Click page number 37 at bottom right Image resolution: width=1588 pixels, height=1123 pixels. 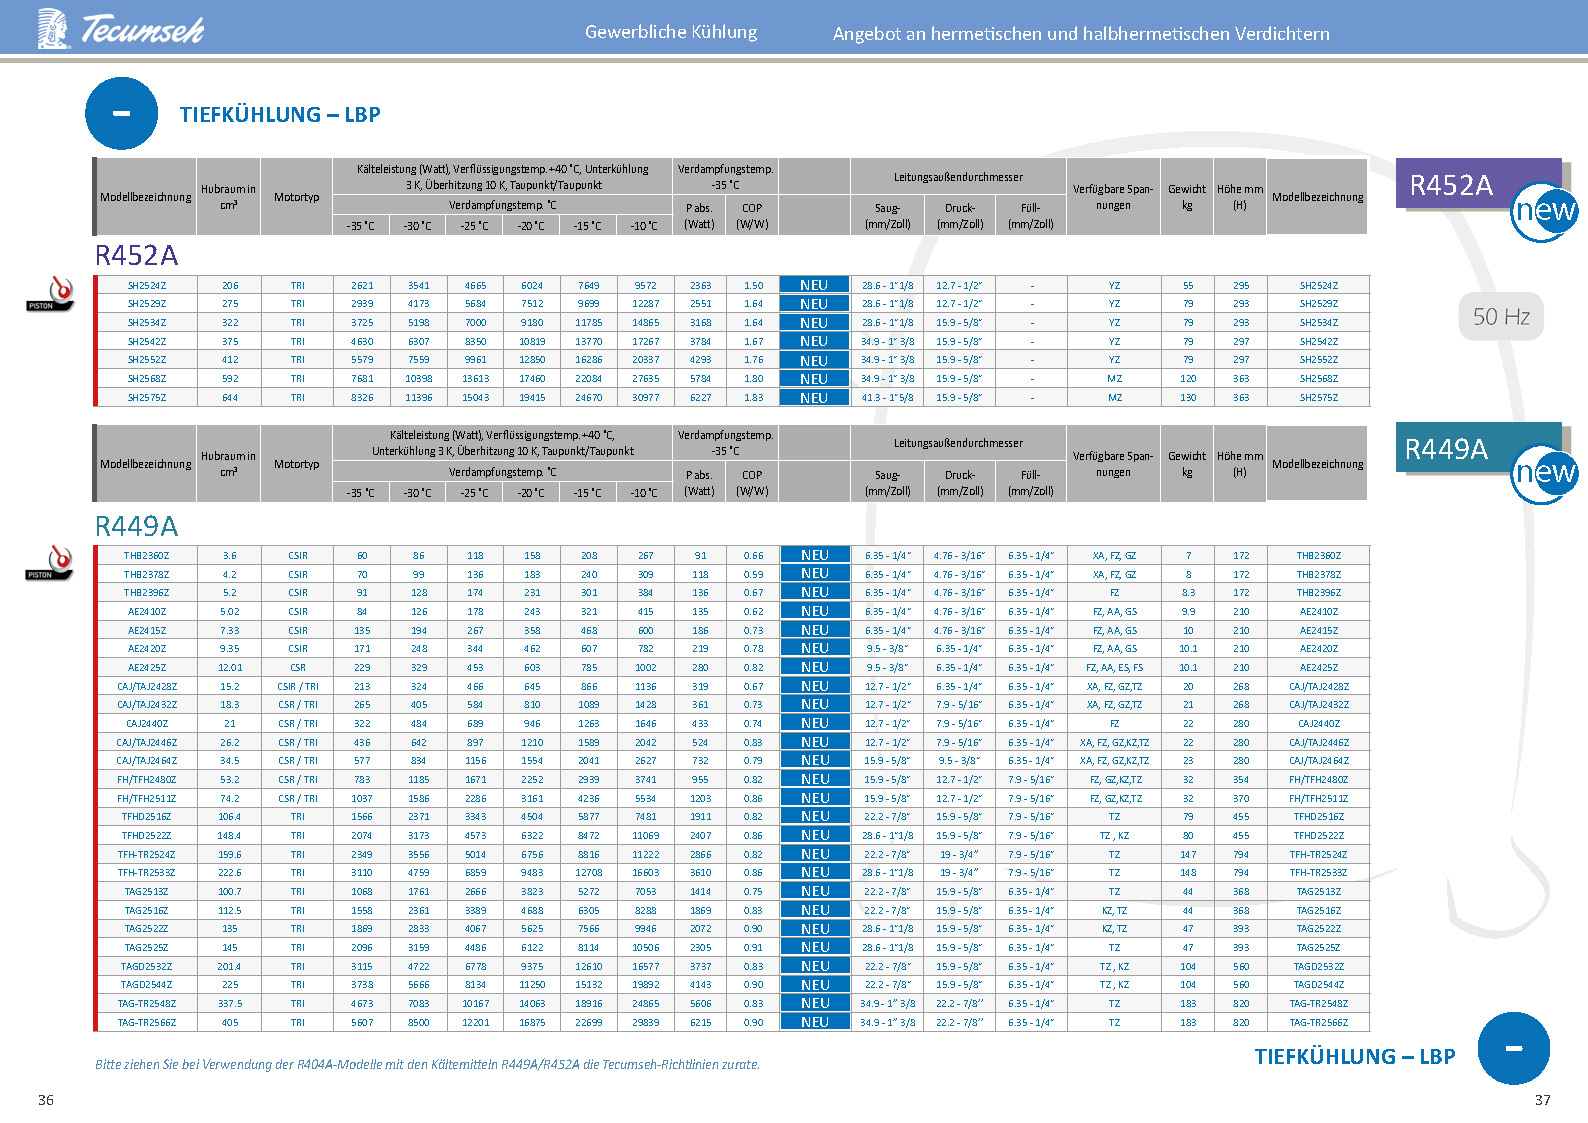point(1542,1100)
